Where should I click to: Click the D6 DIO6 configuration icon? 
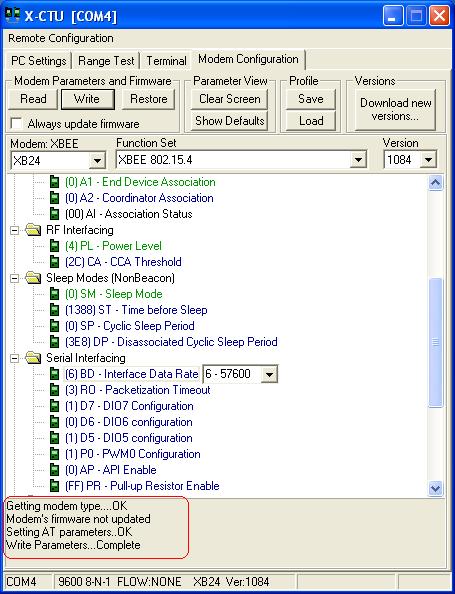click(x=55, y=422)
